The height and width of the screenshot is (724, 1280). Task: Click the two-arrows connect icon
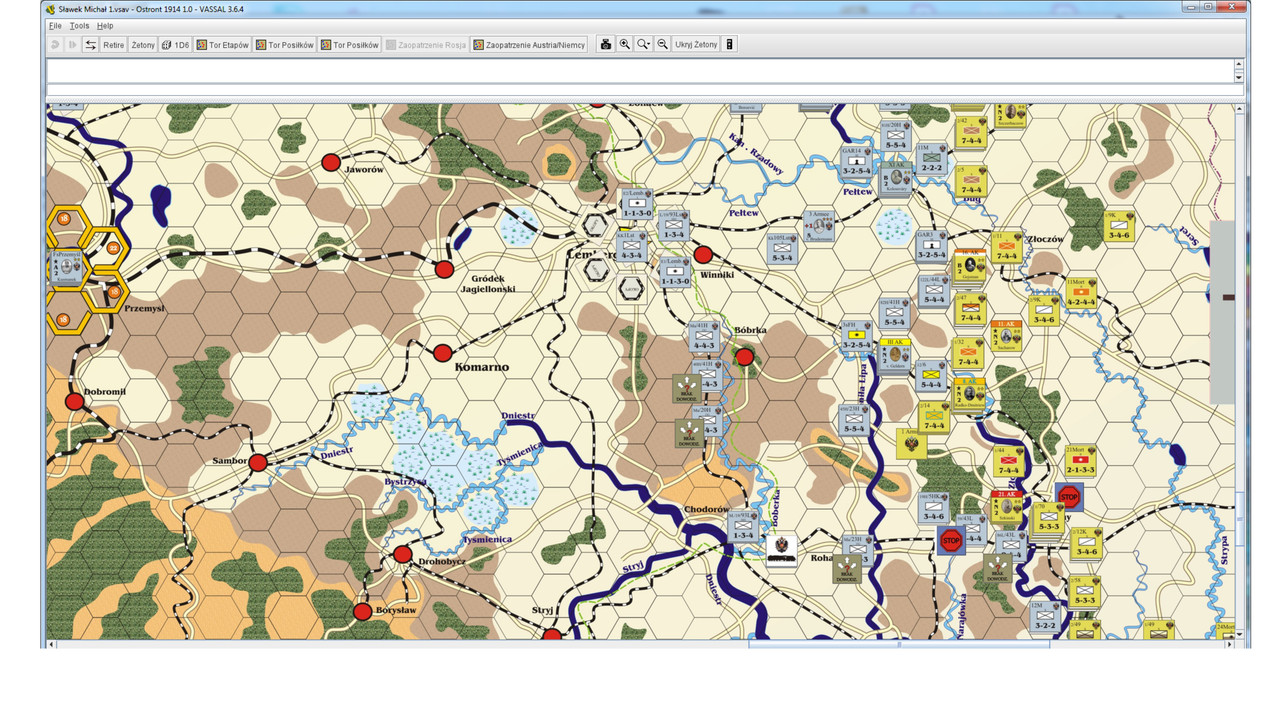90,45
